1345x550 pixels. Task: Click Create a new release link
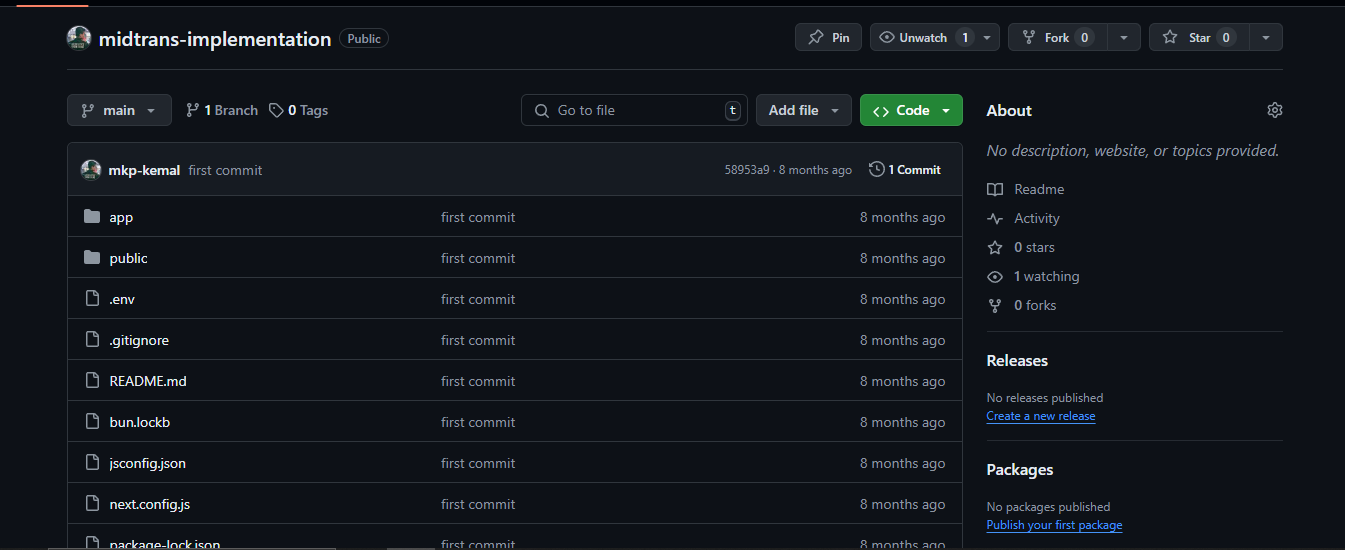(x=1040, y=416)
